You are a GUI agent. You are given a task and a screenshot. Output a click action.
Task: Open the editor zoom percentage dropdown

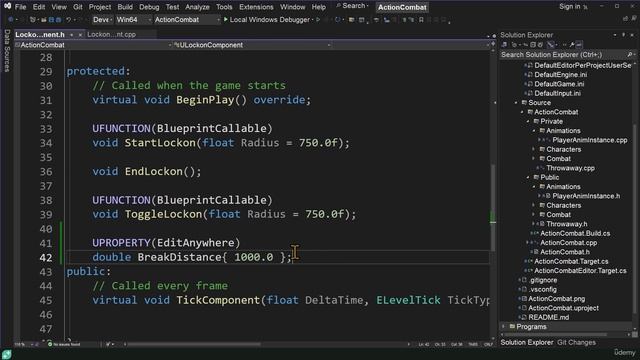26,344
